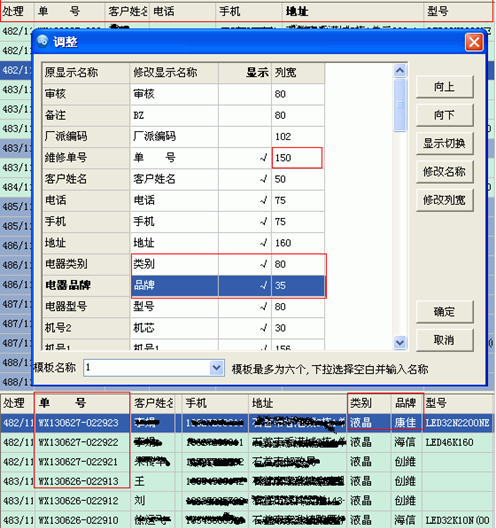This screenshot has height=528, width=496.
Task: Click 地址 header in top background table
Action: tap(352, 12)
